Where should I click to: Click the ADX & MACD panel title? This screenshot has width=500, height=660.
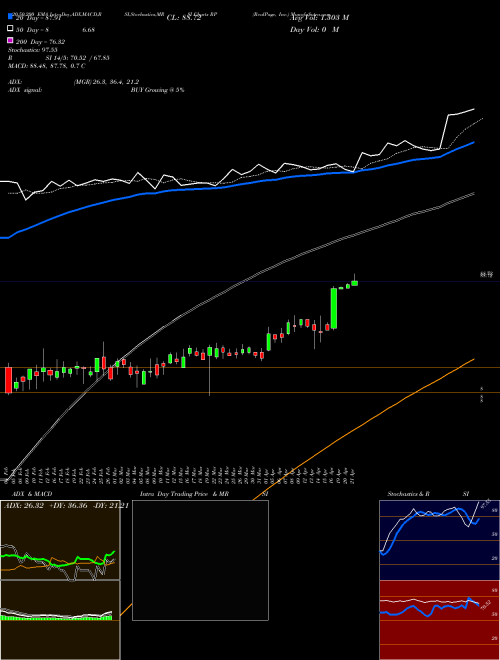point(32,494)
